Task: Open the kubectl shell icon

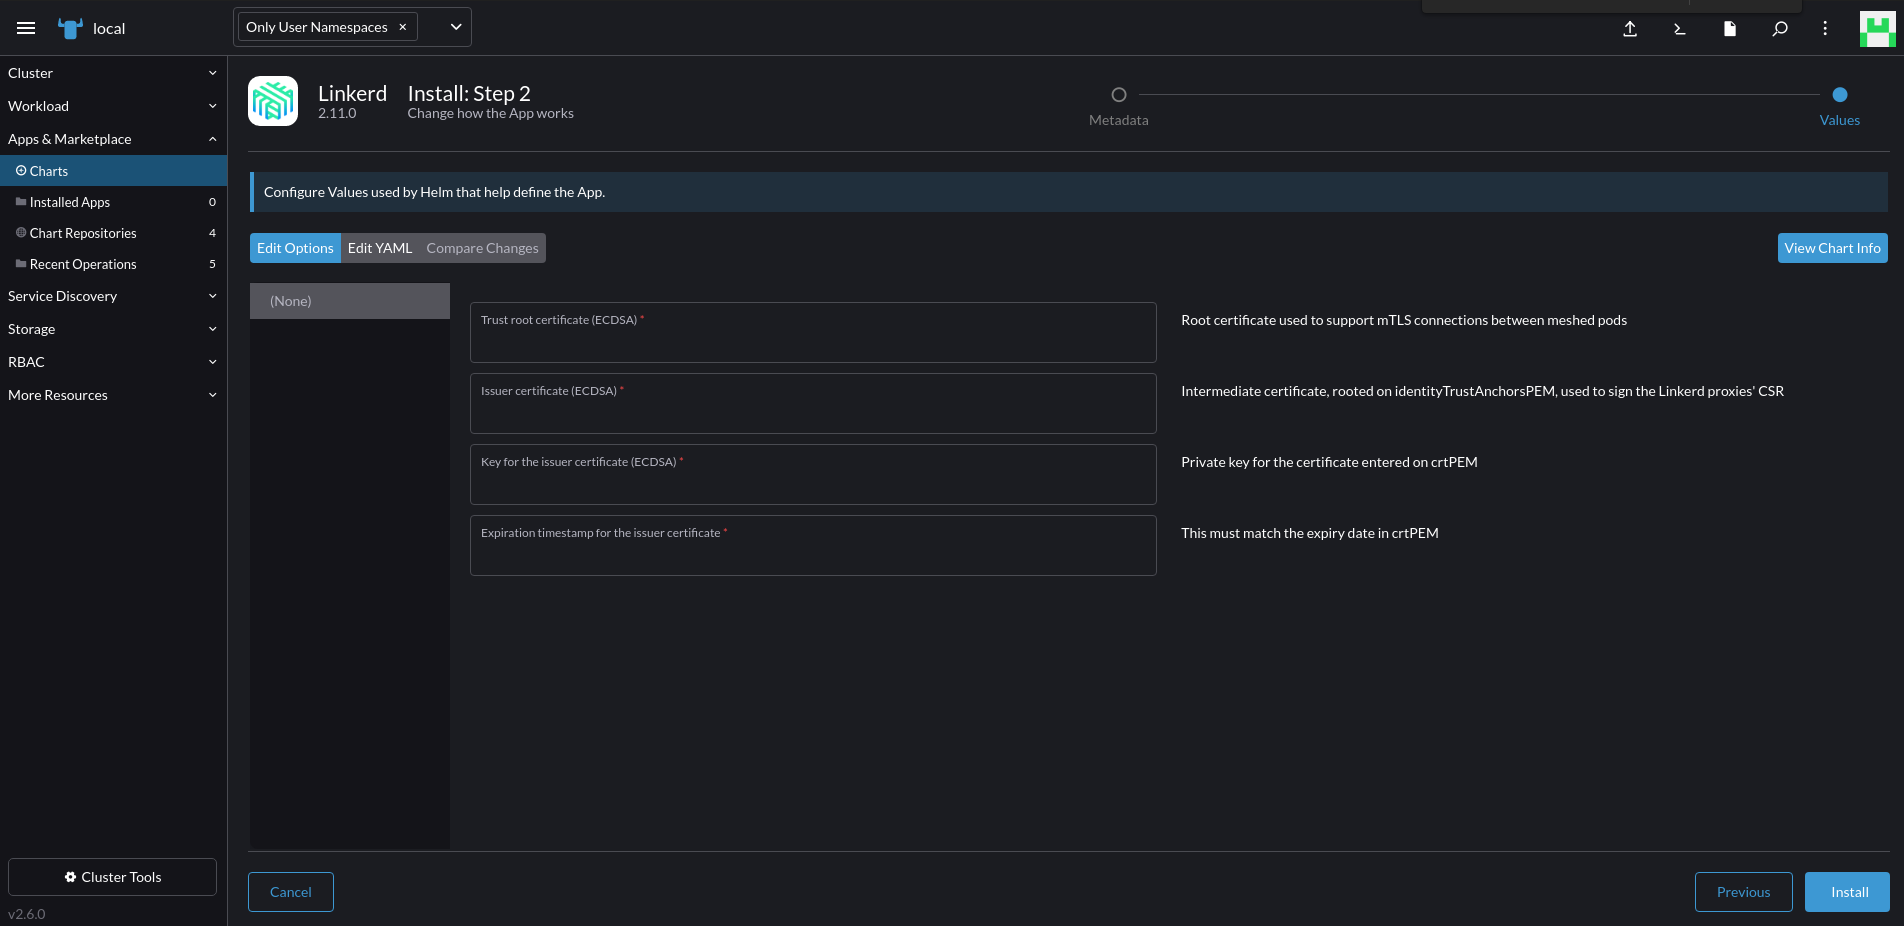Action: [1680, 29]
